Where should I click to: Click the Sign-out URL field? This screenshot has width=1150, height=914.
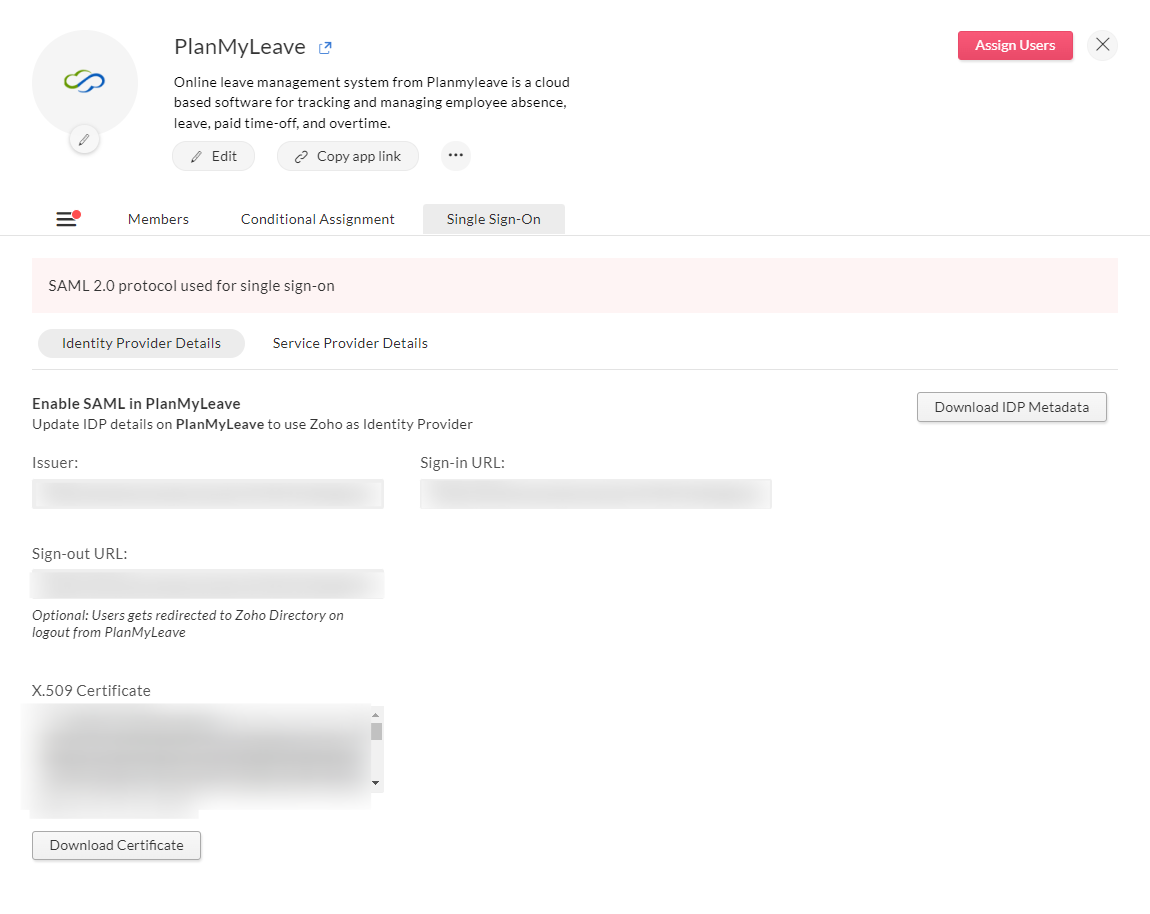tap(208, 584)
